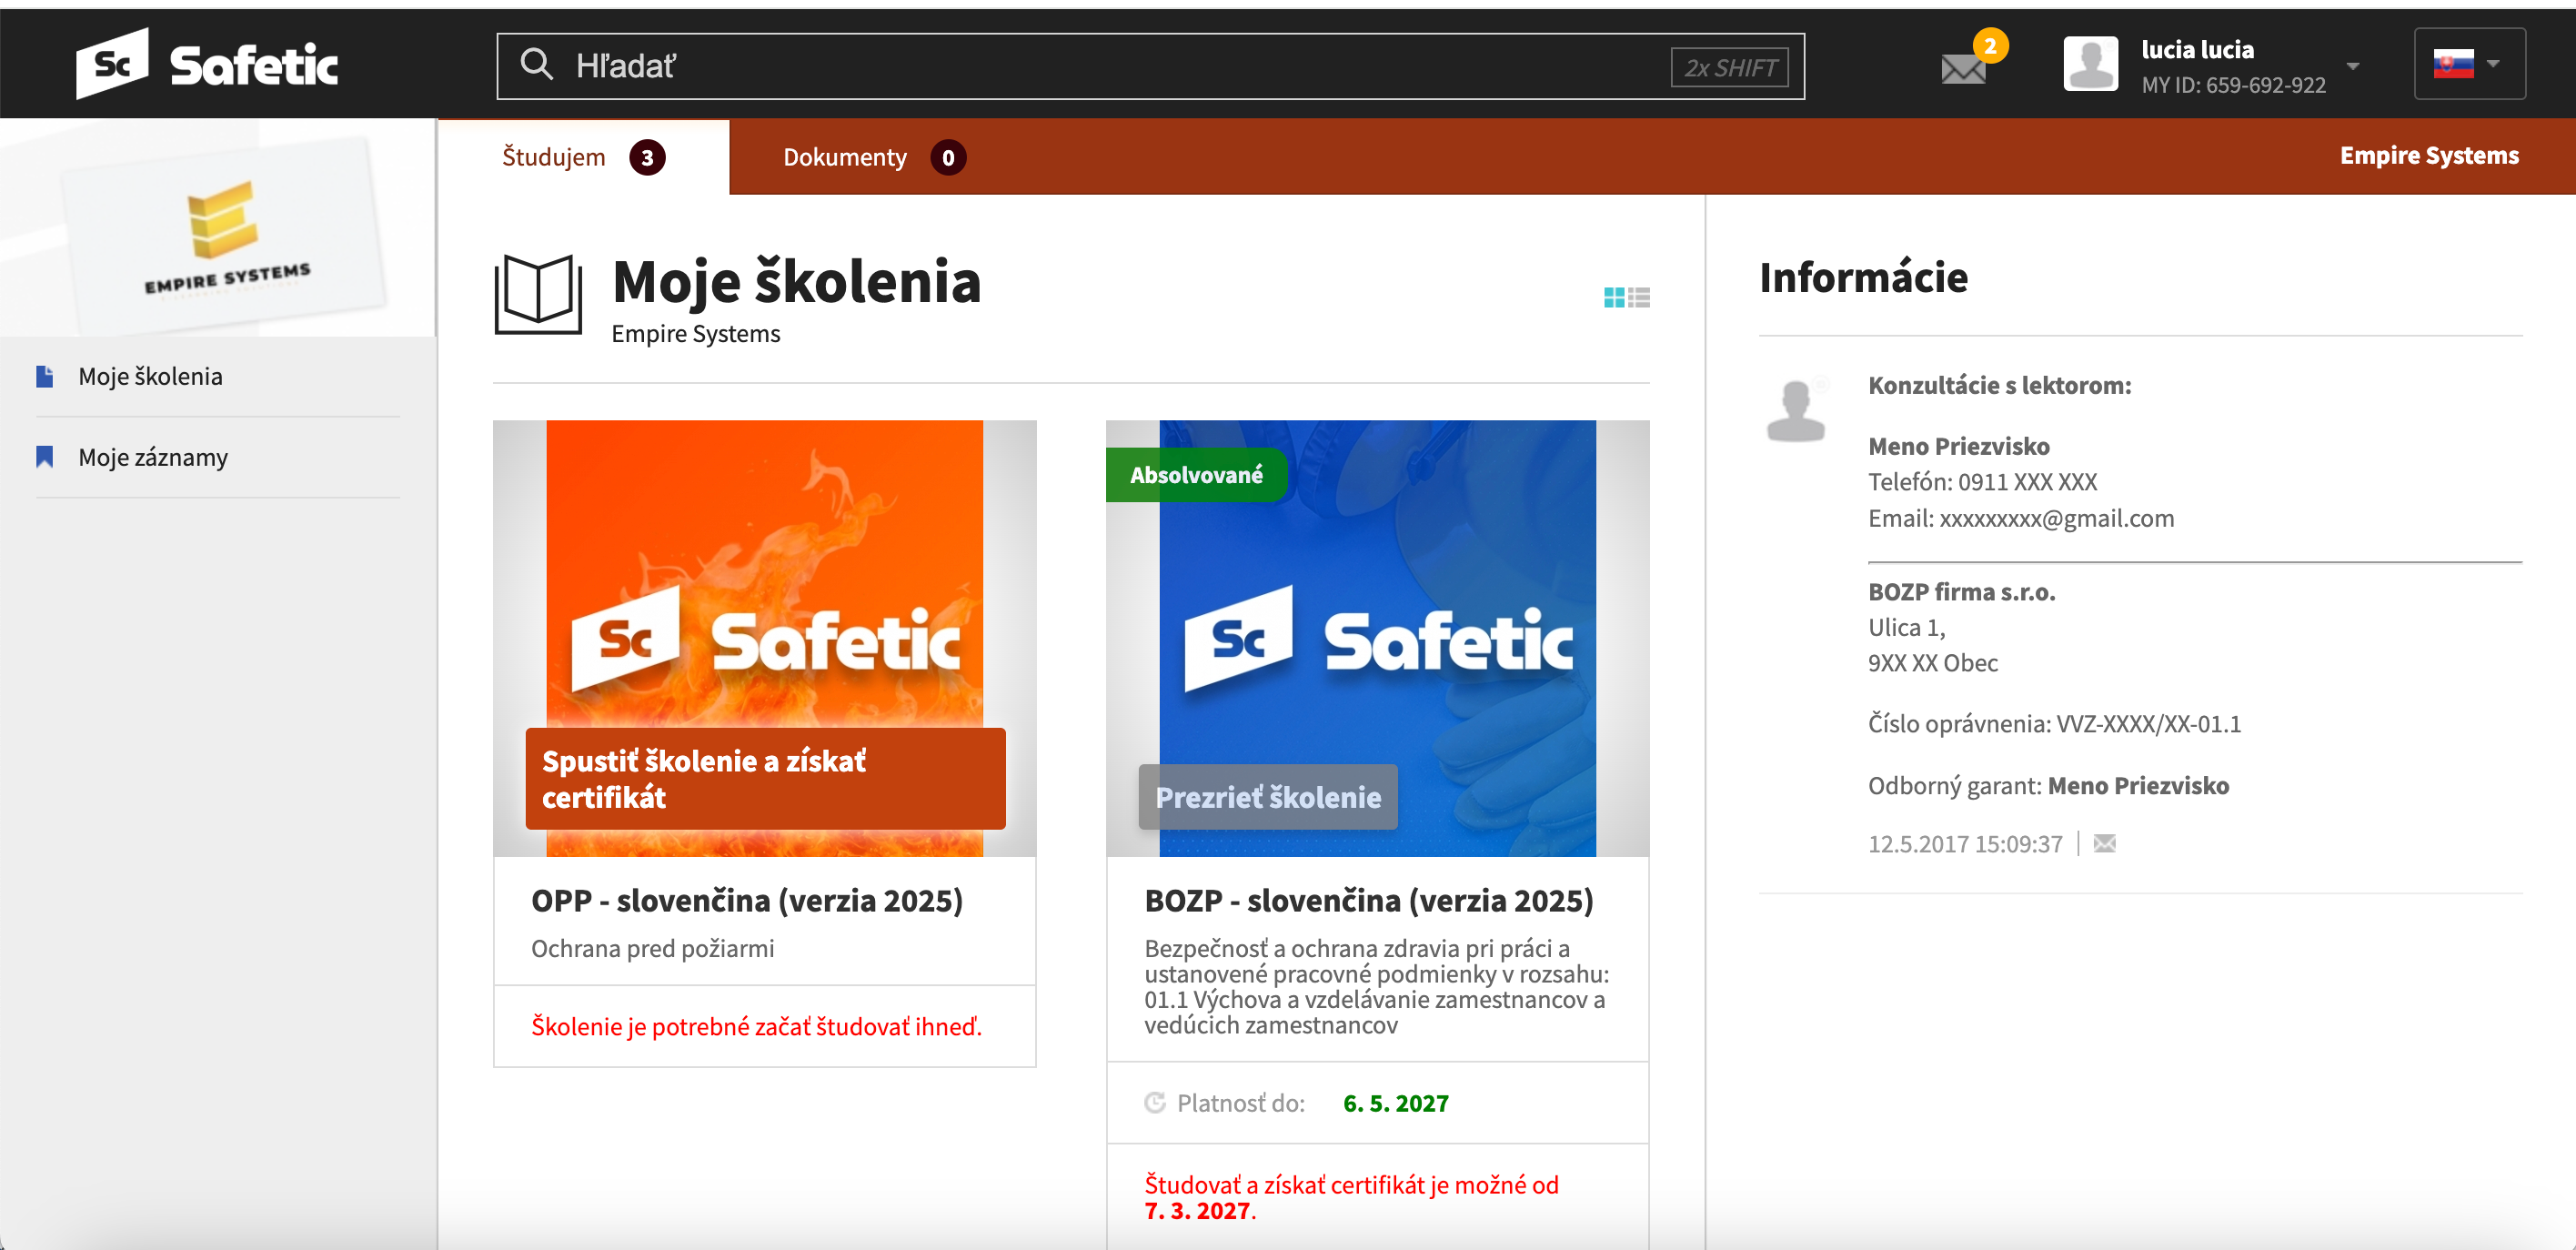Open the language selector dropdown arrow
This screenshot has width=2576, height=1250.
[x=2493, y=64]
